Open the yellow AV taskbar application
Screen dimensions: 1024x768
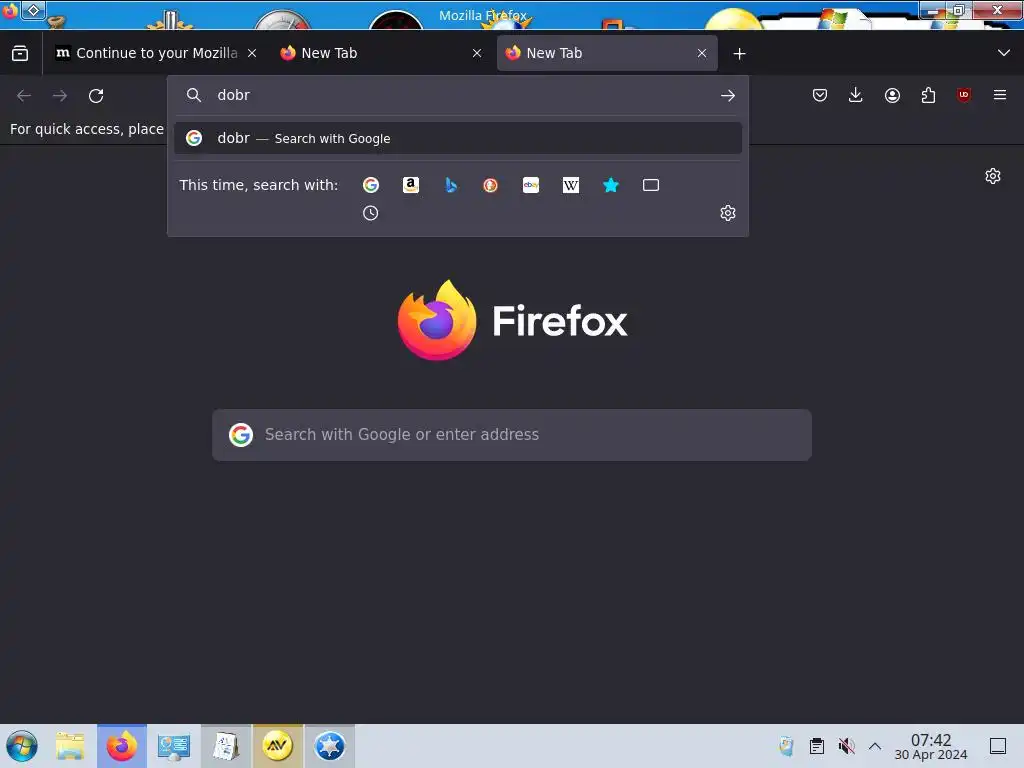pyautogui.click(x=278, y=746)
